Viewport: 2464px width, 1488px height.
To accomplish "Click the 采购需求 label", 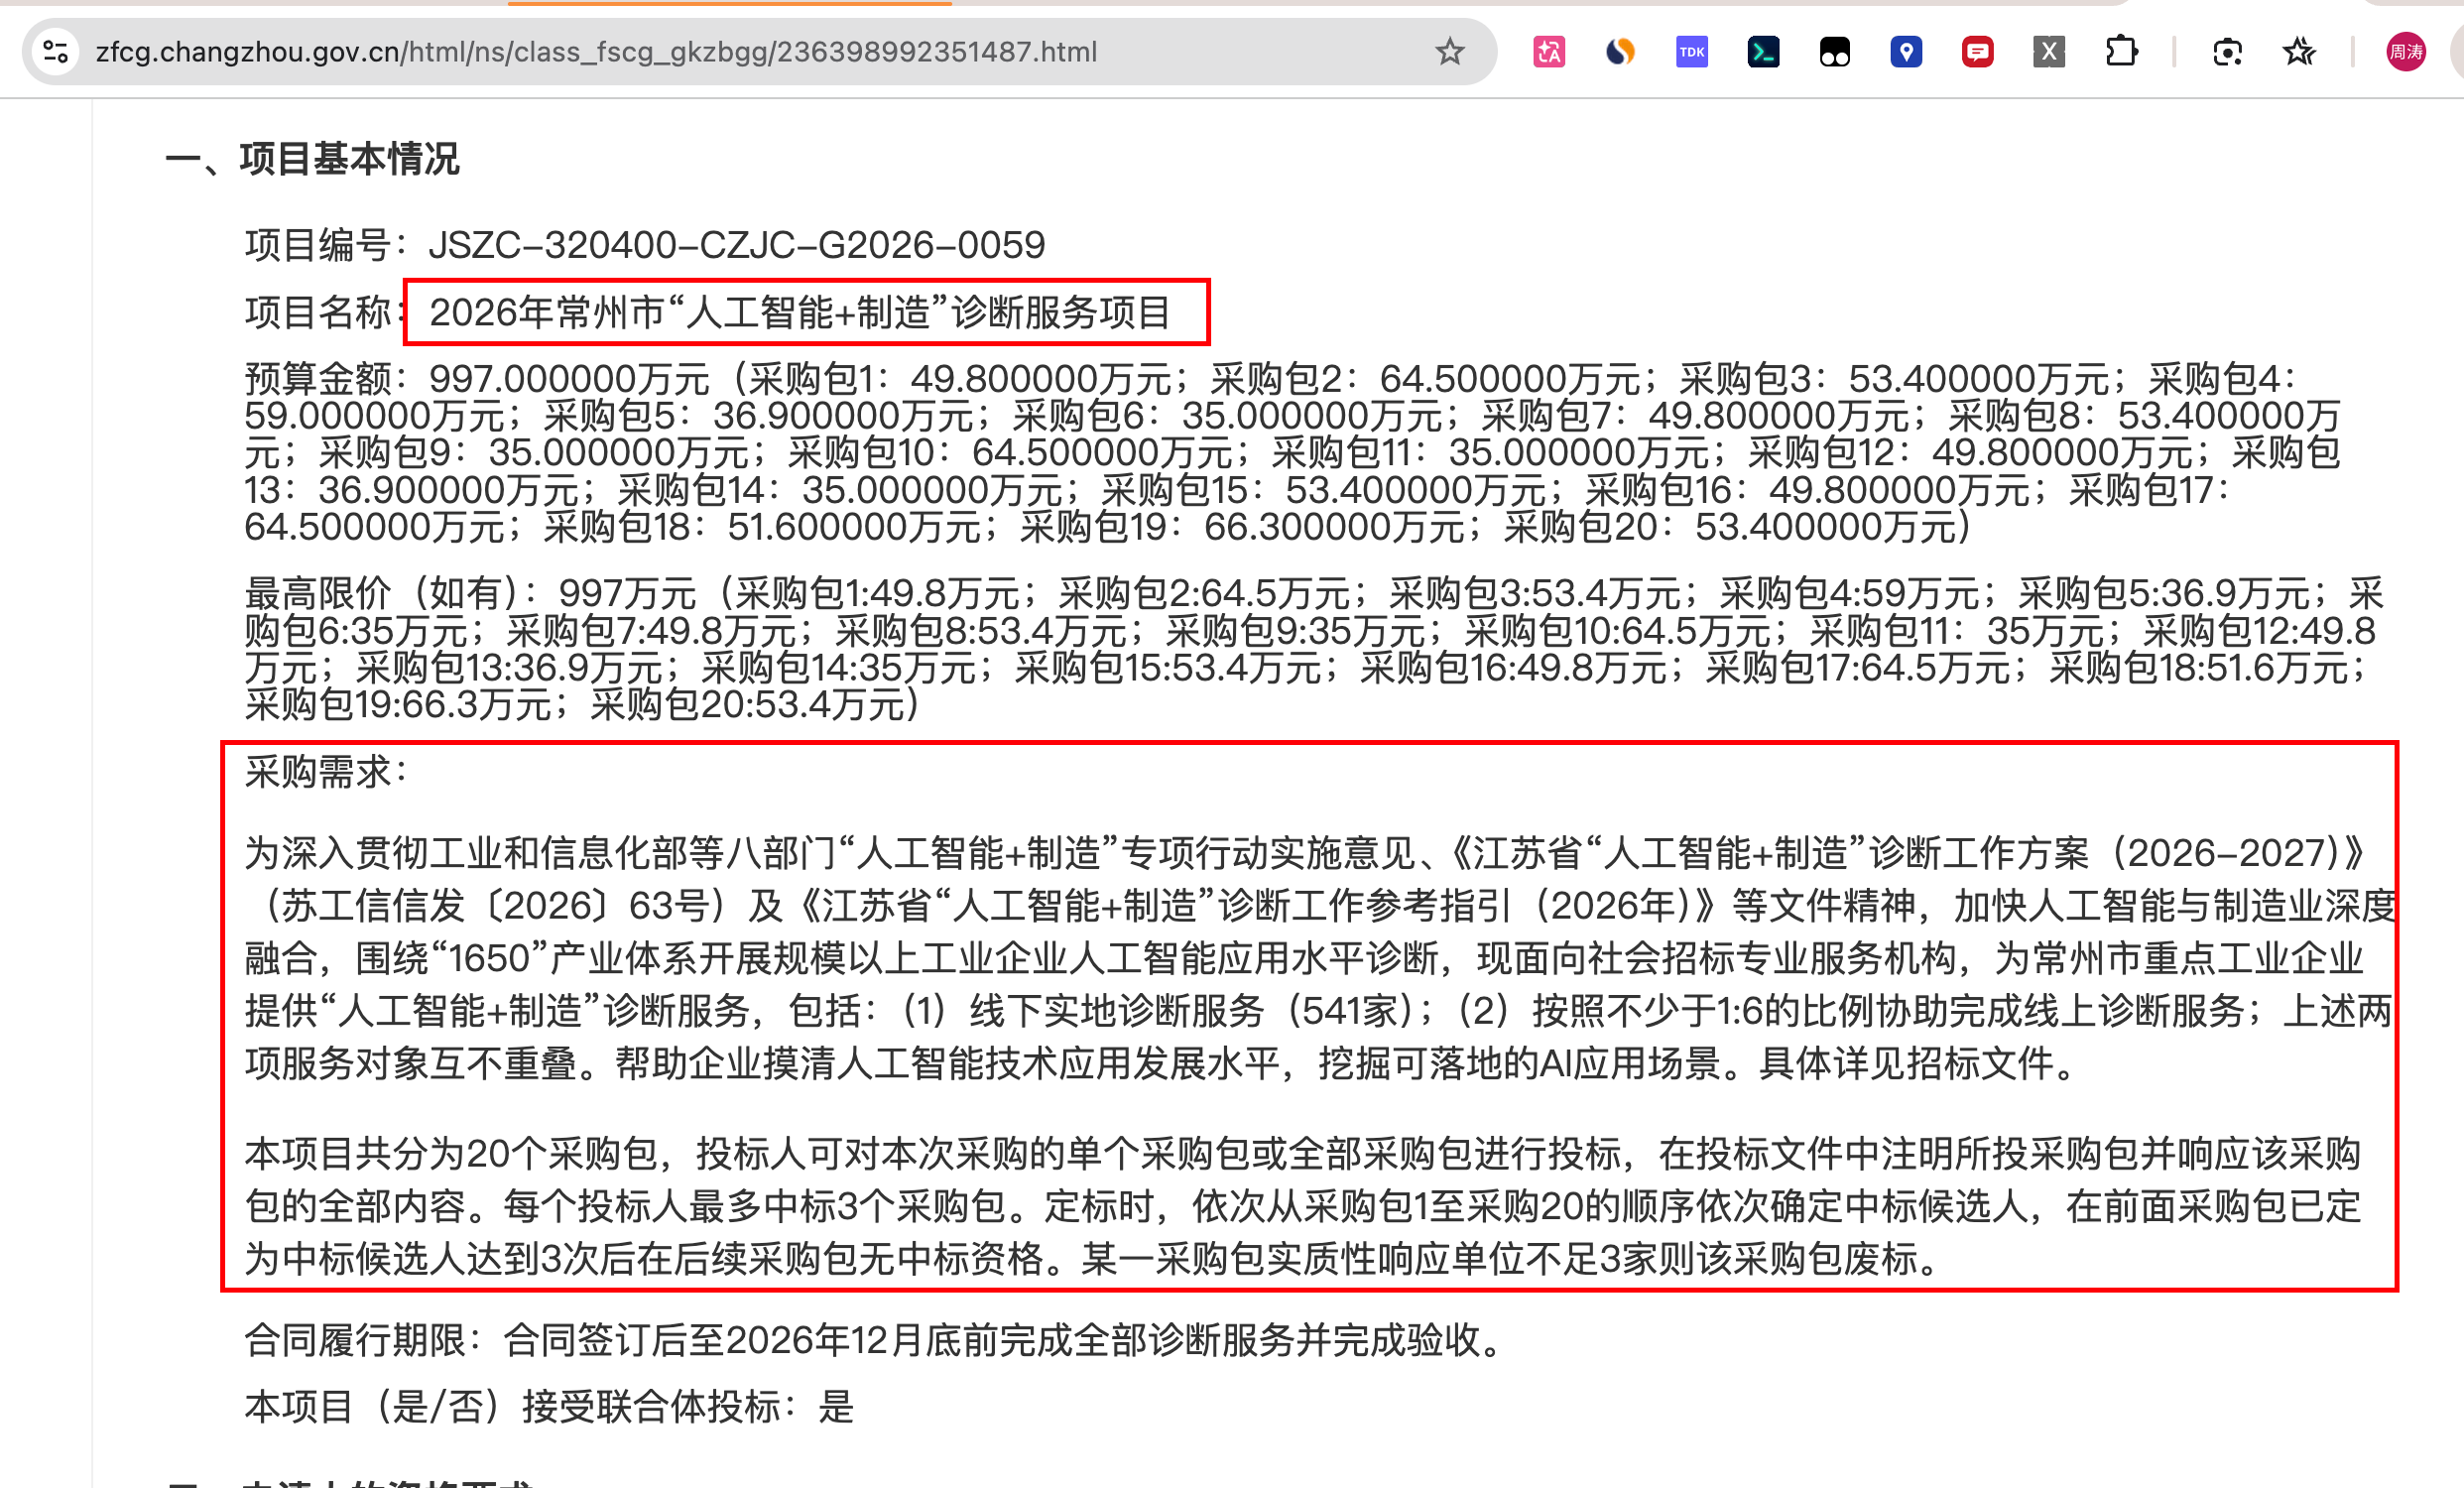I will pos(318,772).
